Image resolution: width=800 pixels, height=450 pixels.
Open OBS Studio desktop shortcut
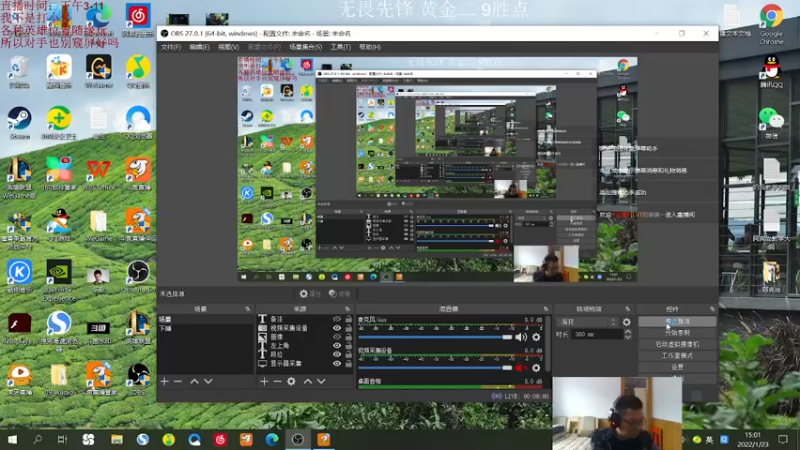point(138,276)
